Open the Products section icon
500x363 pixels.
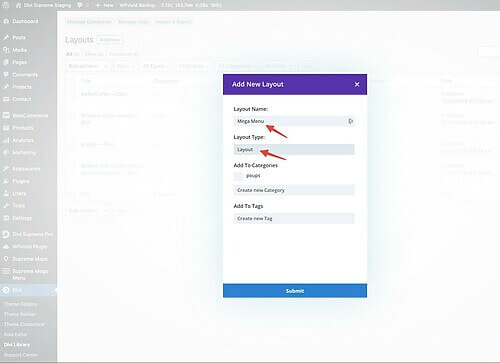tap(6, 128)
